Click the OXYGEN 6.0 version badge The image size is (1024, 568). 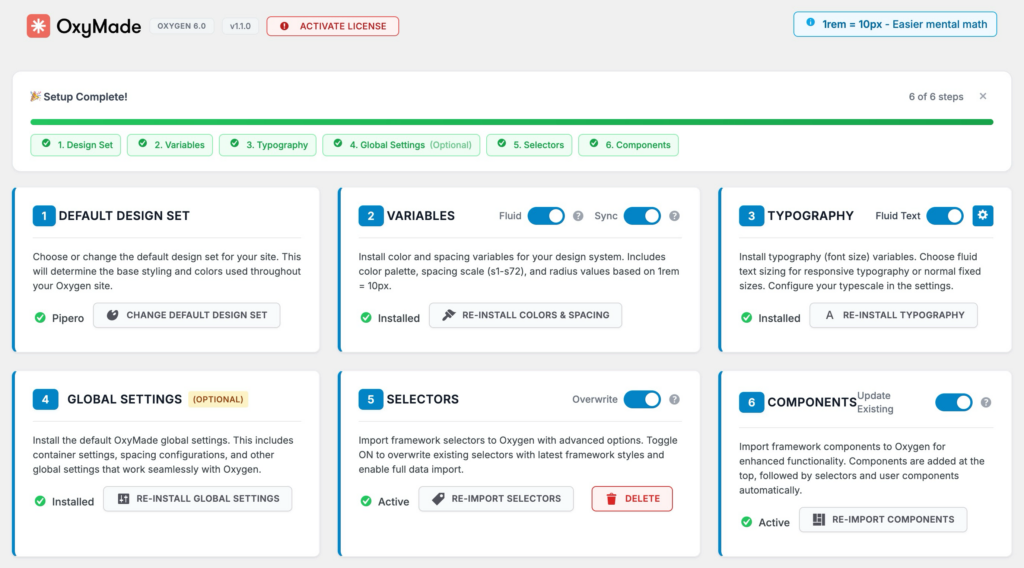pyautogui.click(x=182, y=26)
